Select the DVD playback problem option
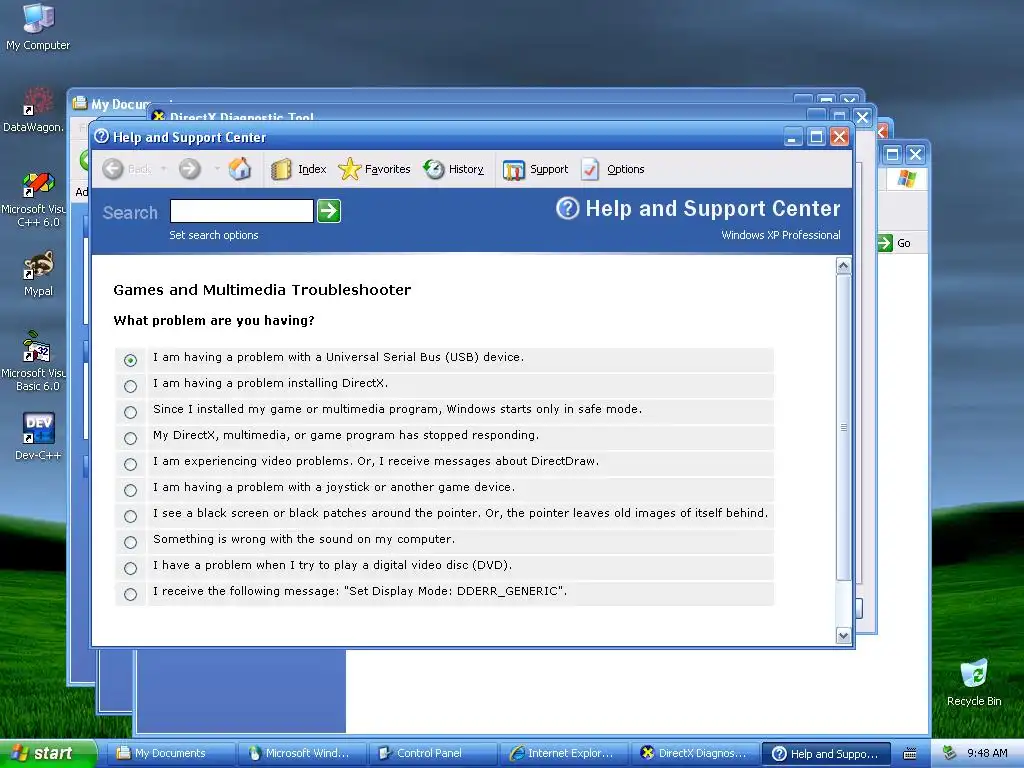This screenshot has width=1024, height=768. click(x=131, y=568)
